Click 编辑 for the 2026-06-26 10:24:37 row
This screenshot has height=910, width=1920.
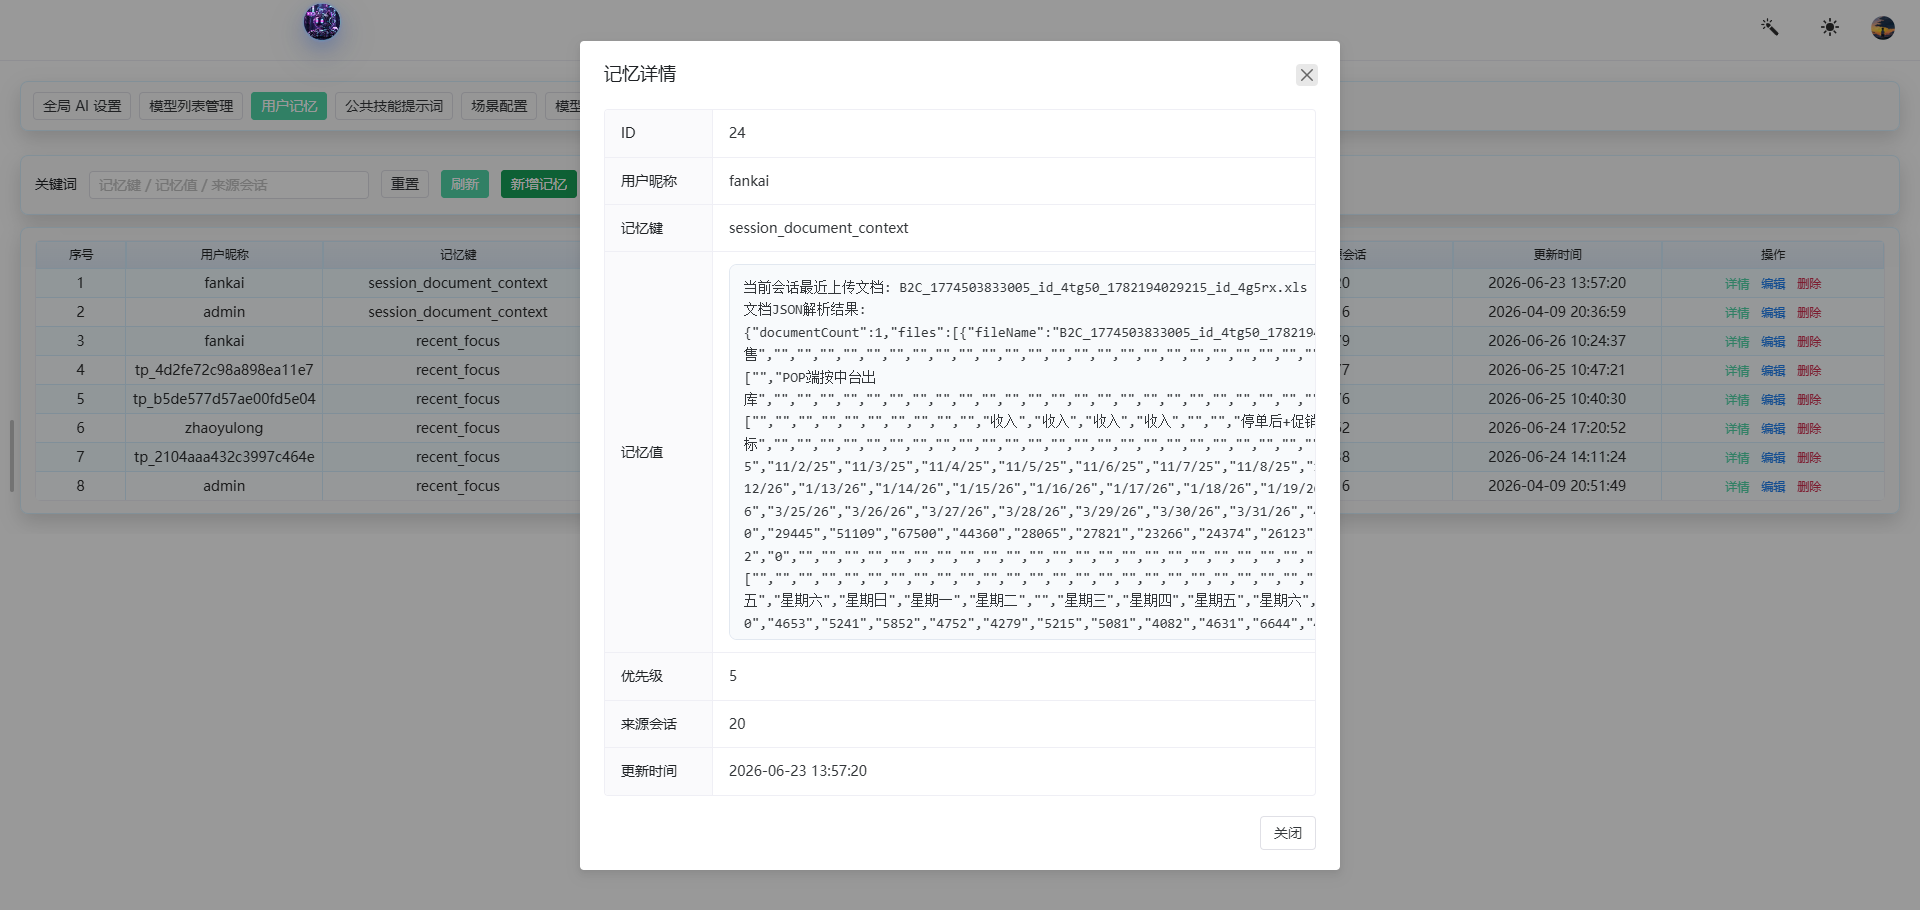[1773, 342]
